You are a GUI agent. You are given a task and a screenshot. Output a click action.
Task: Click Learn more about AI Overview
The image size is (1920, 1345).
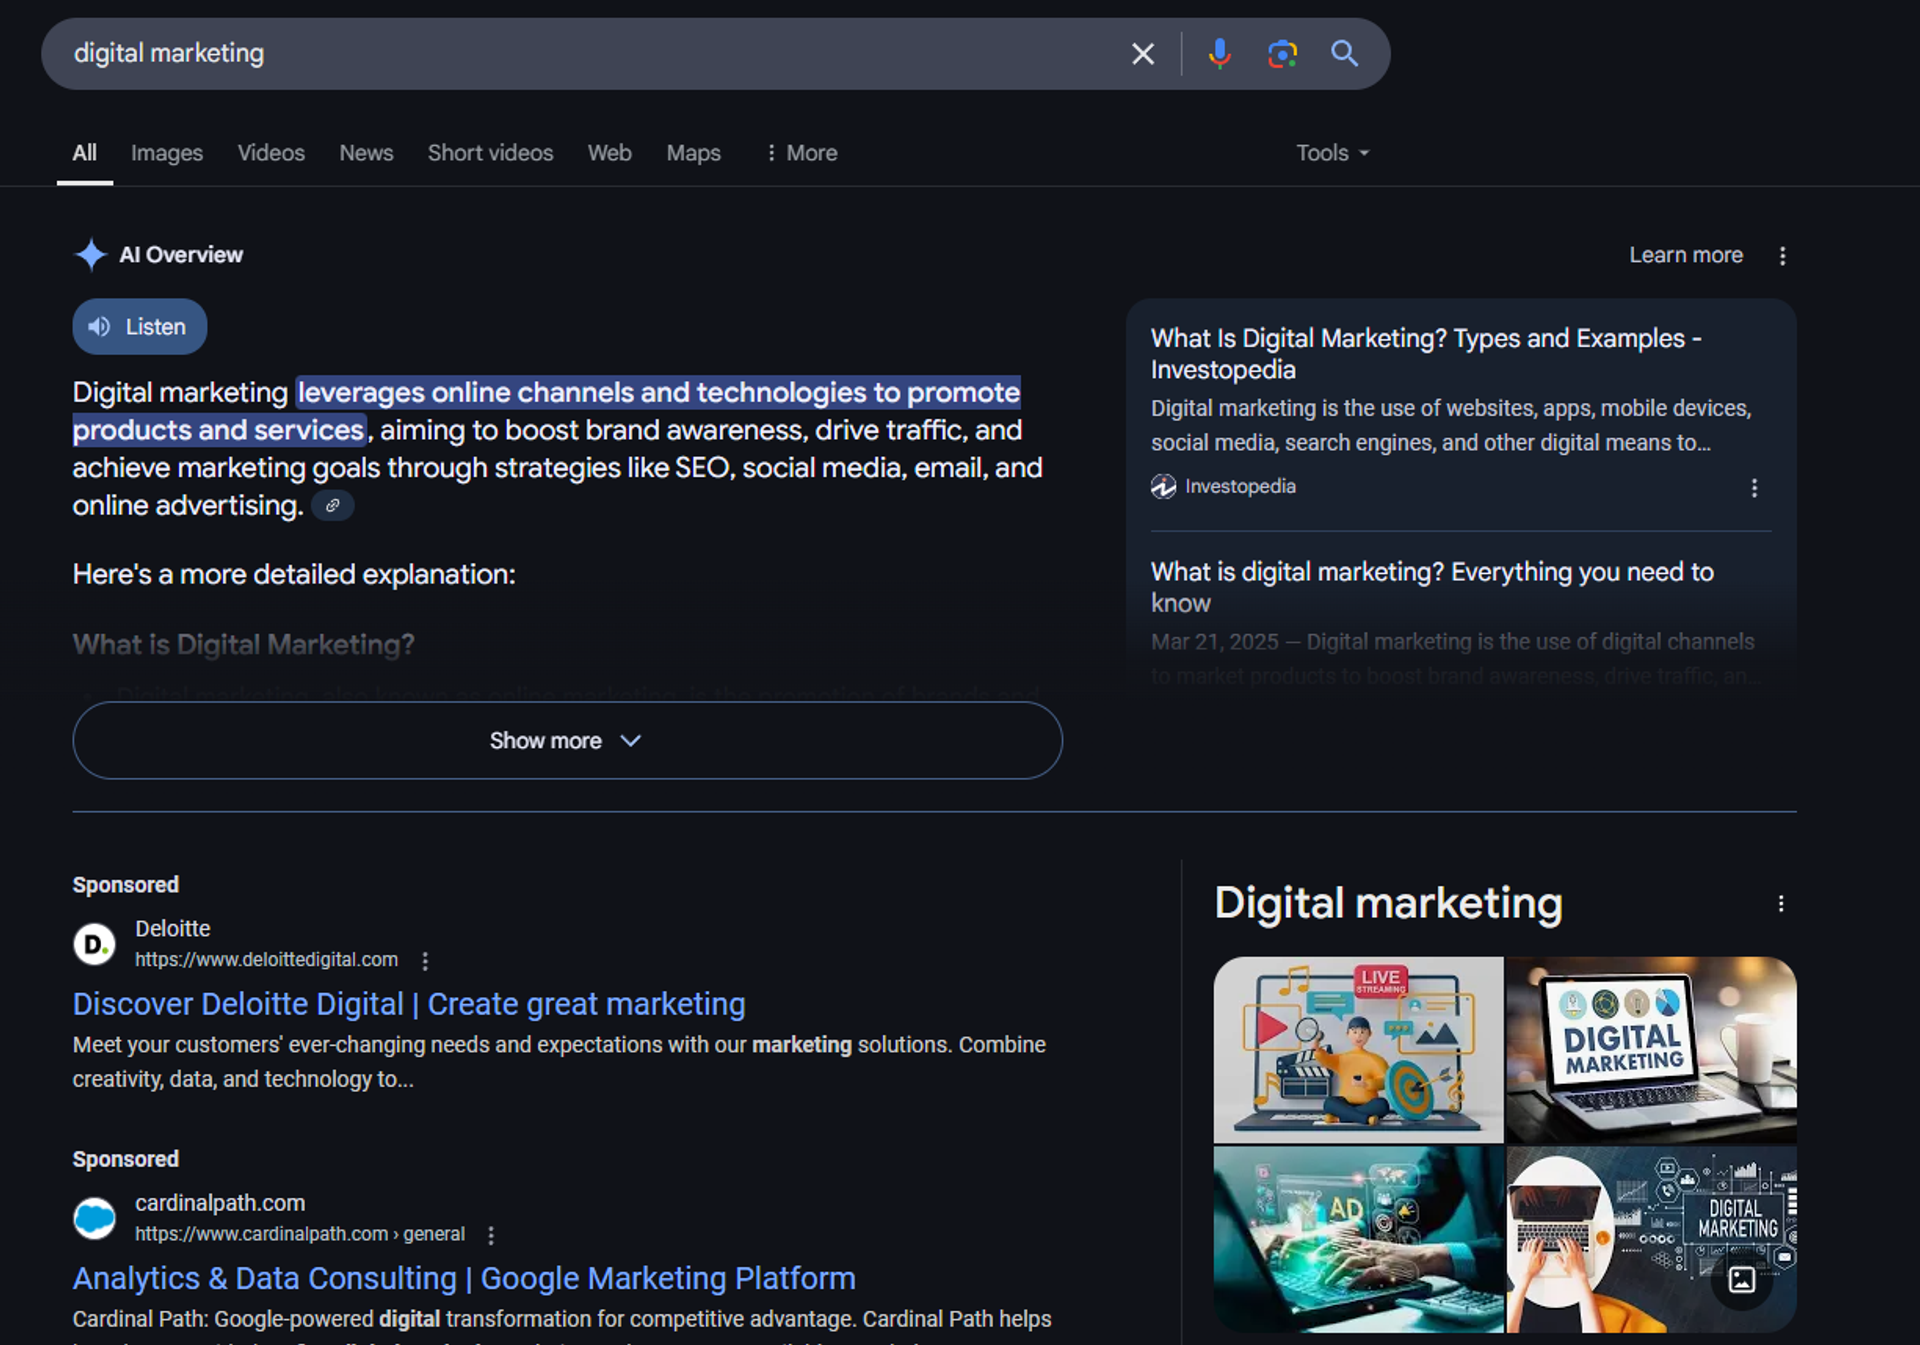pyautogui.click(x=1686, y=255)
